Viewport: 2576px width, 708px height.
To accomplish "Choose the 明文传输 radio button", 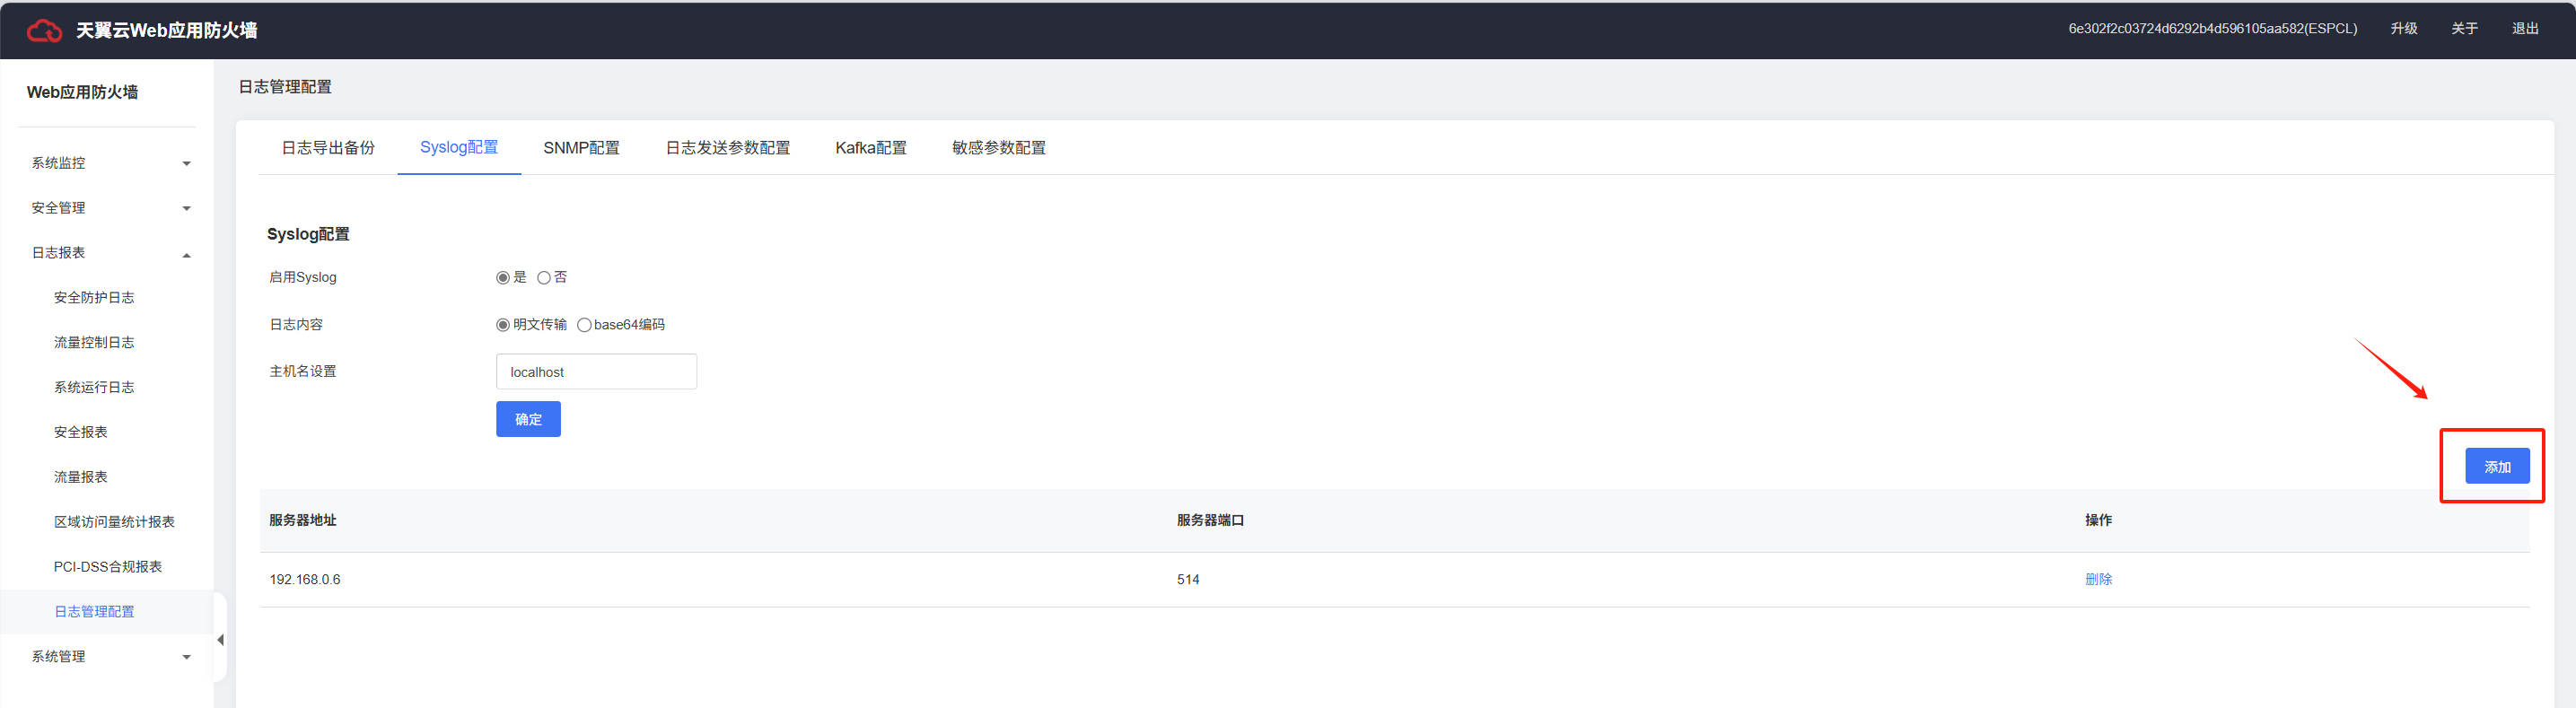I will coord(503,325).
